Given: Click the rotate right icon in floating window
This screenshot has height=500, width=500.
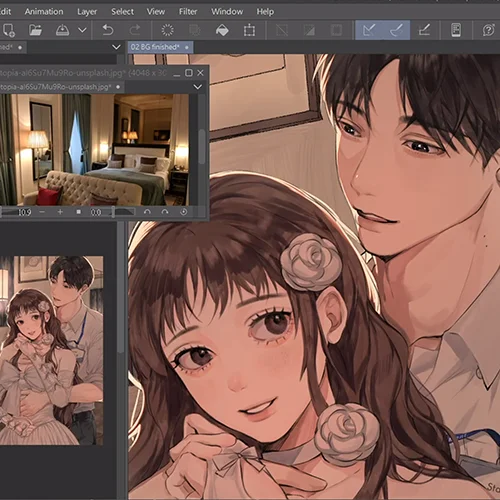Looking at the screenshot, I should pyautogui.click(x=165, y=212).
